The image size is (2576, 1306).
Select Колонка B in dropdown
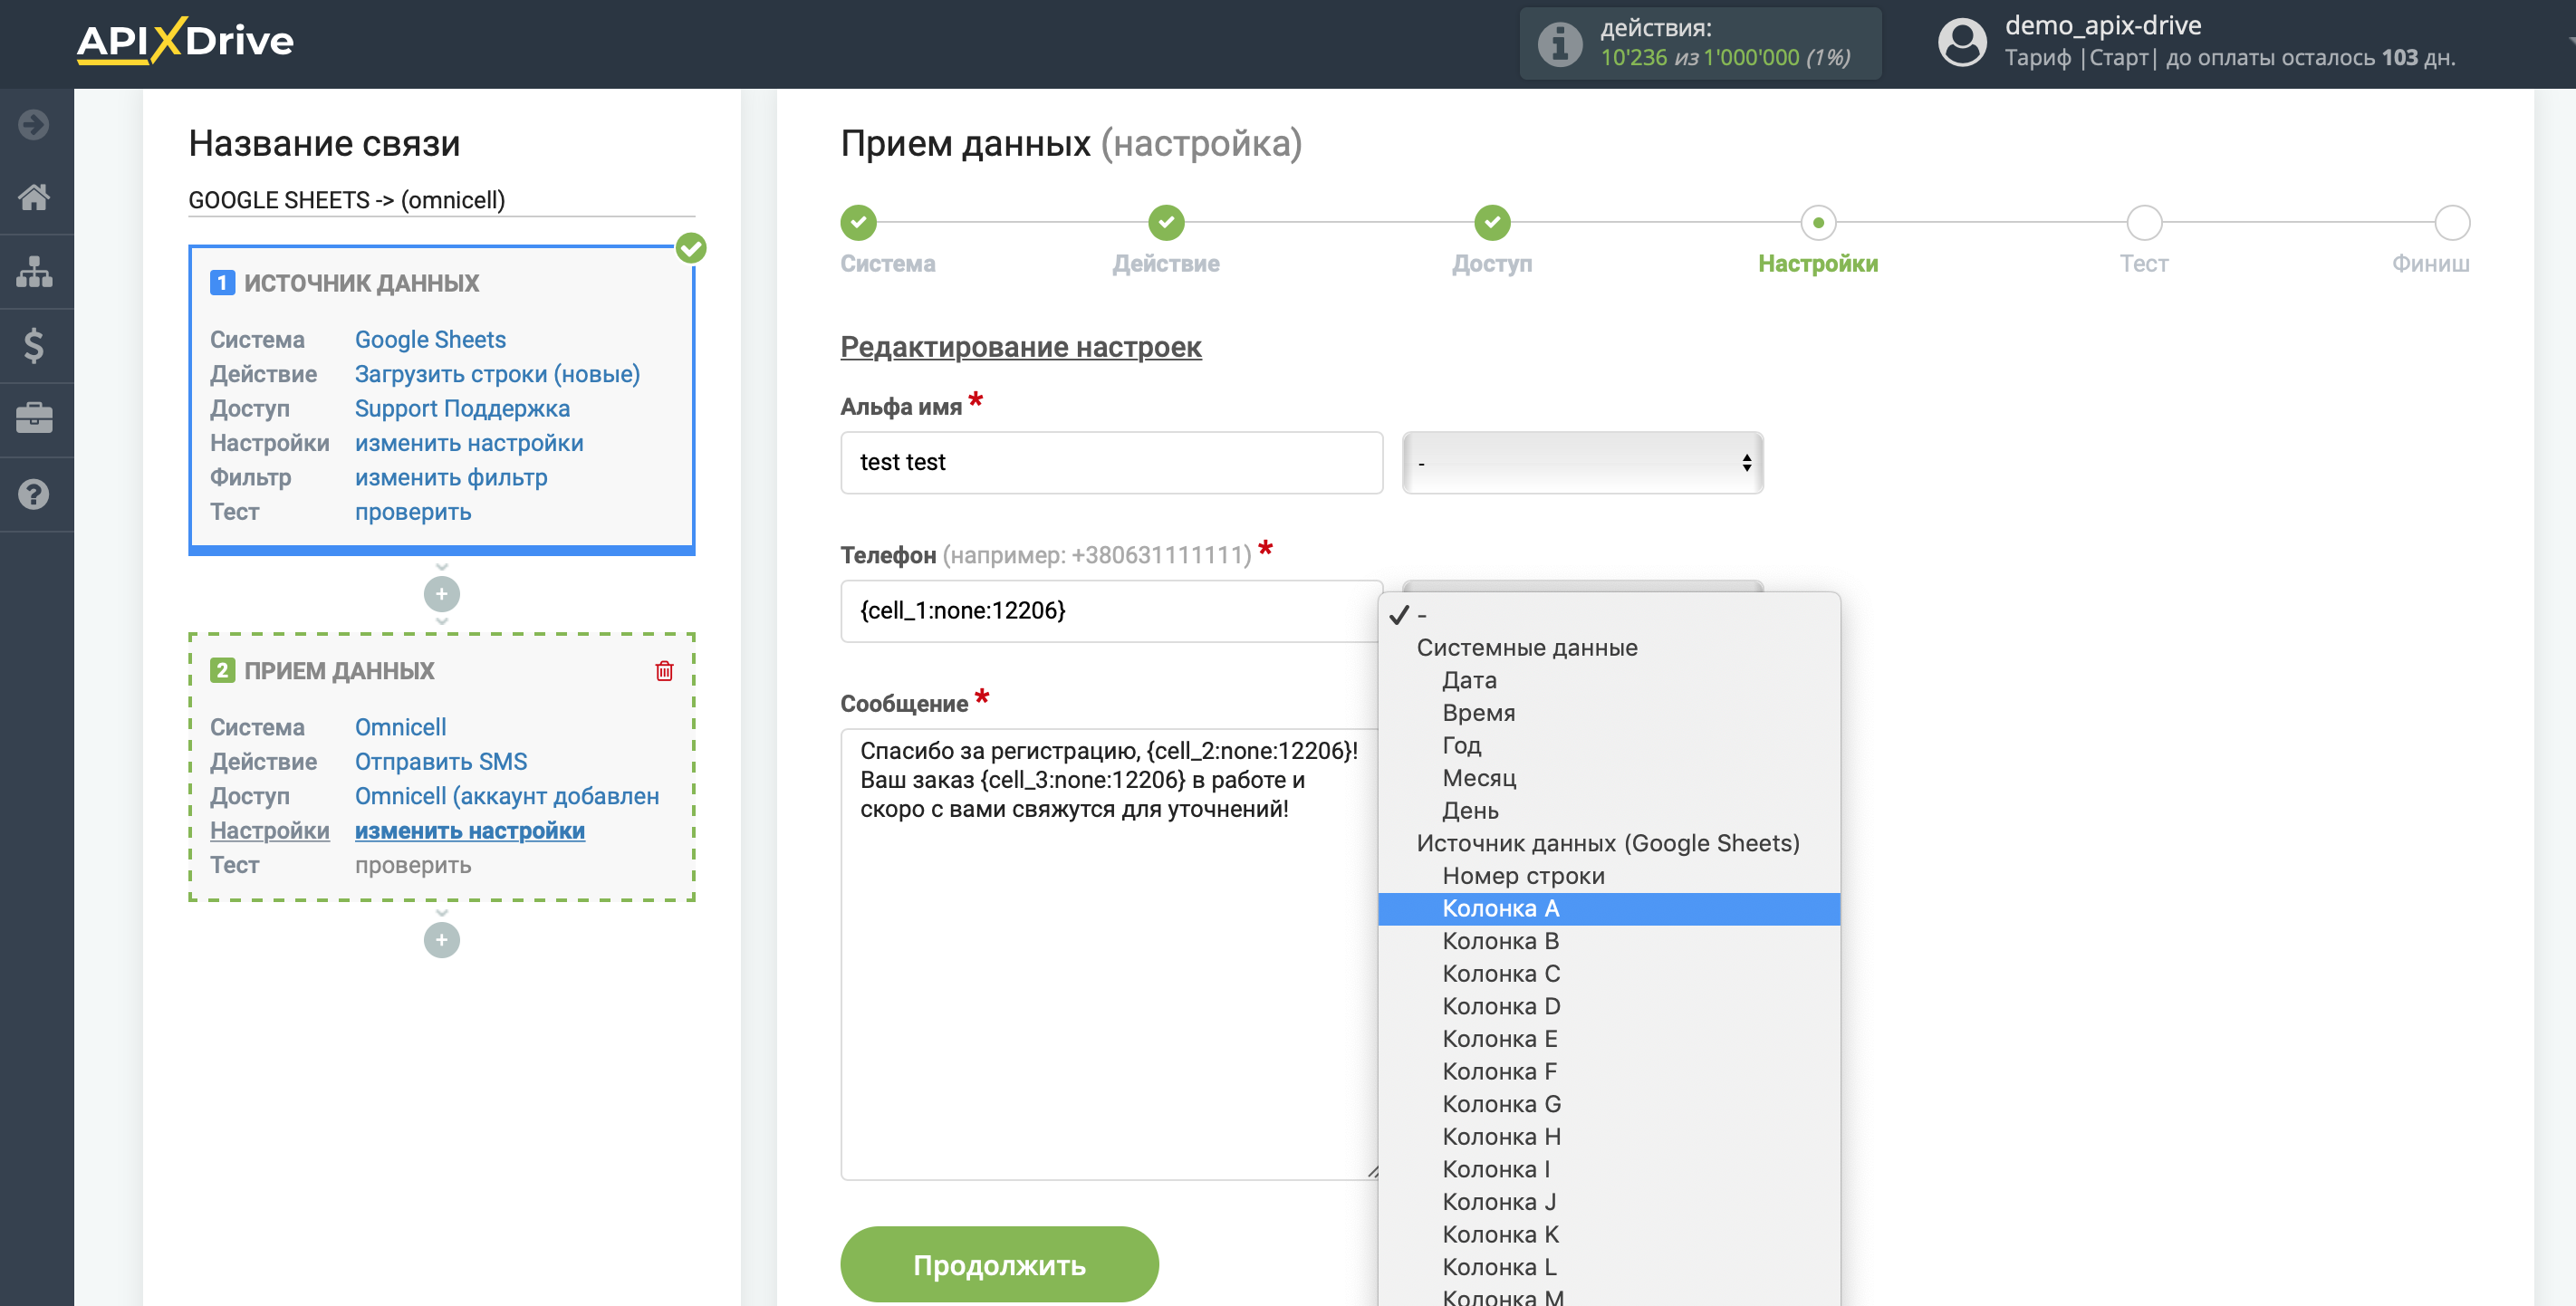tap(1608, 941)
